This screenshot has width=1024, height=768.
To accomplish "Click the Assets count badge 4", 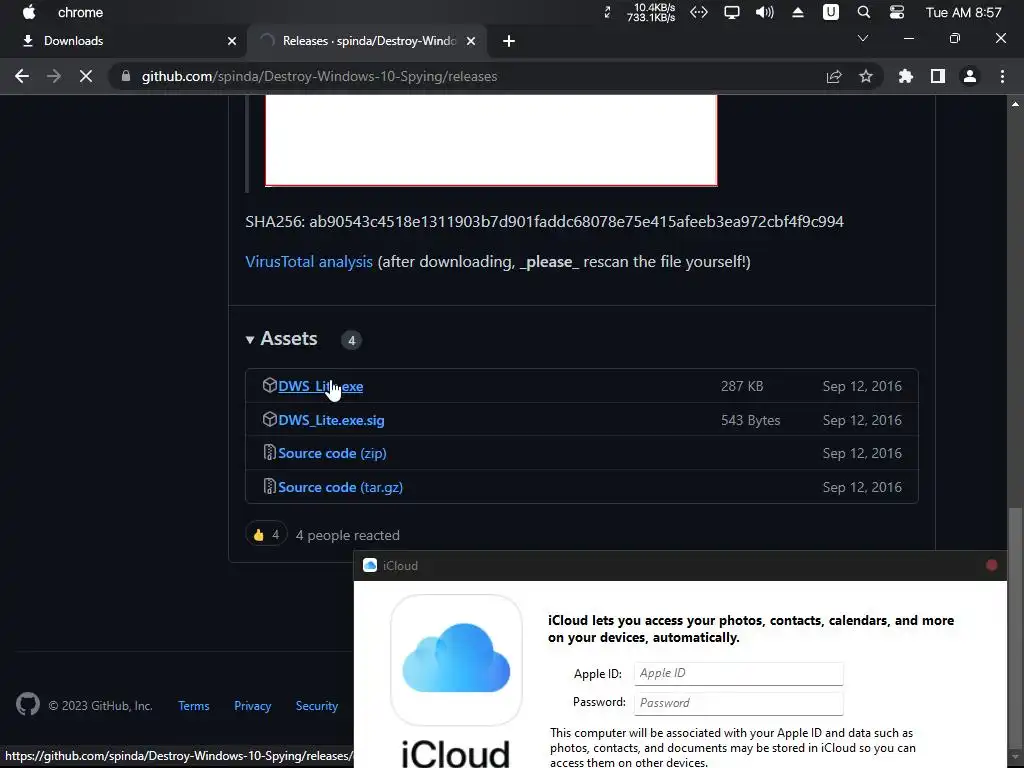I will (x=351, y=340).
